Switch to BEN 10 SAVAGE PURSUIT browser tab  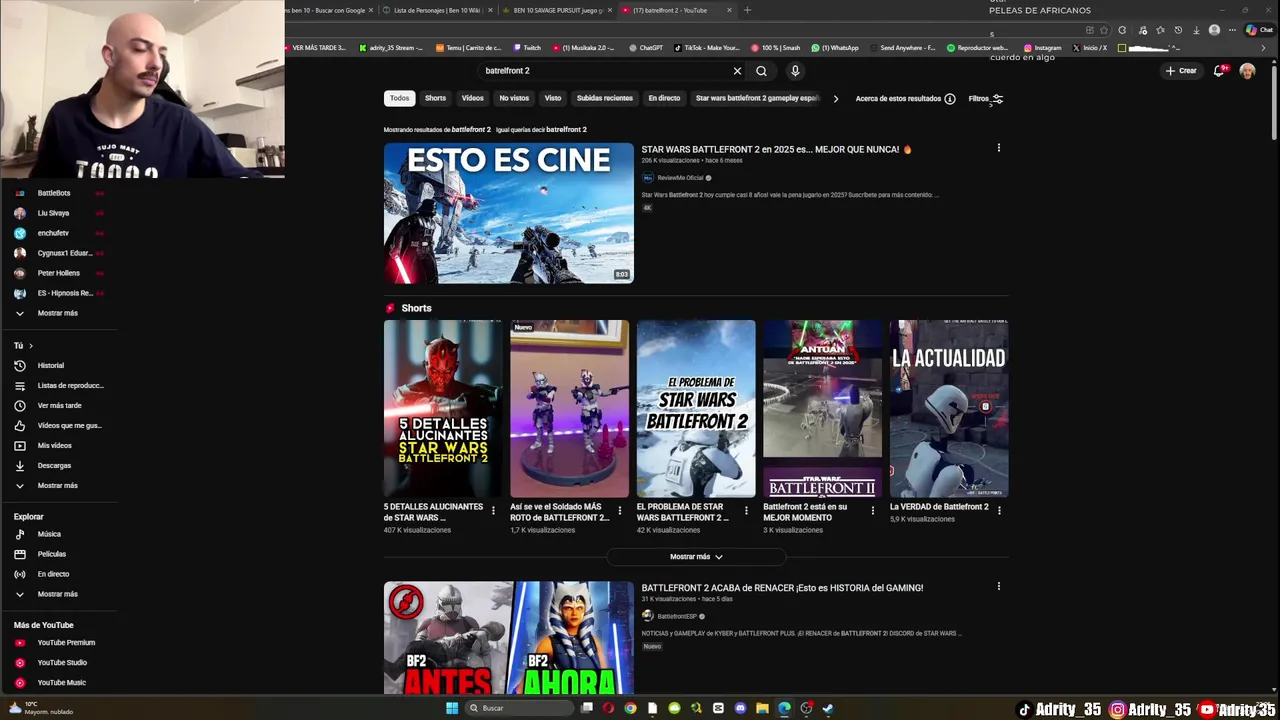click(x=556, y=10)
